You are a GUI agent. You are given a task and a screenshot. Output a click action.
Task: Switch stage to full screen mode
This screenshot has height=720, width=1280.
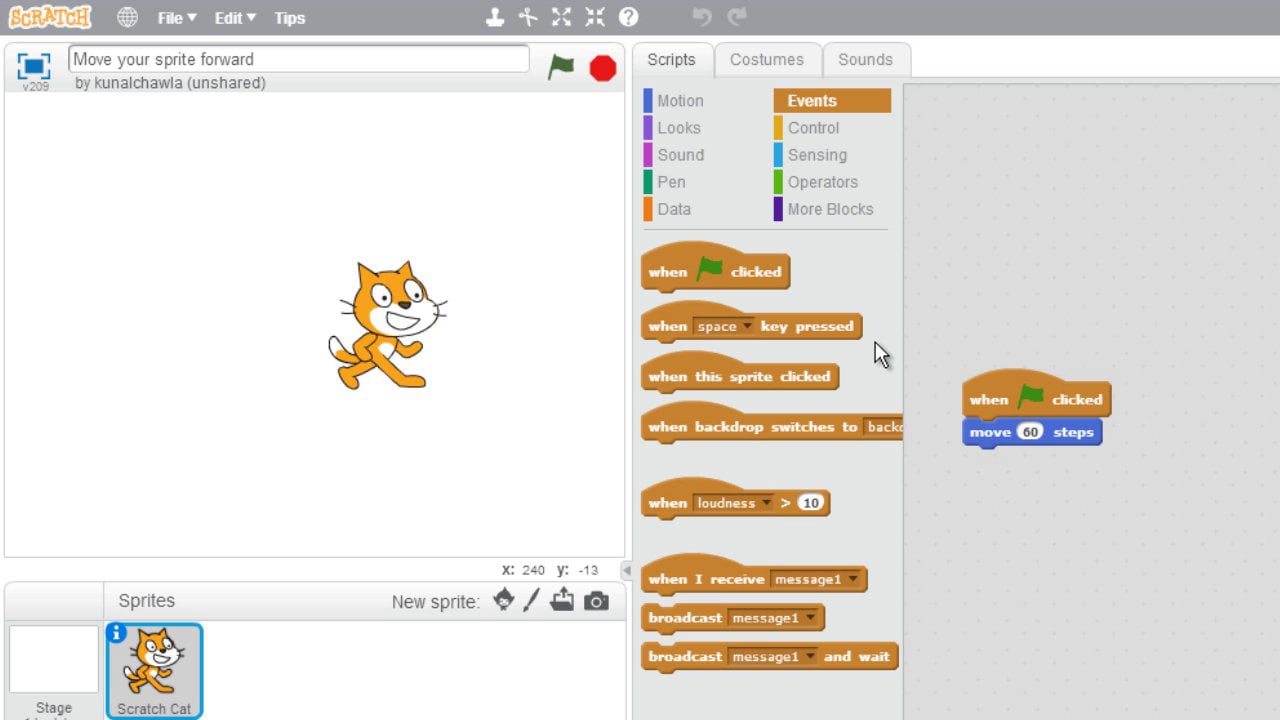[x=34, y=66]
